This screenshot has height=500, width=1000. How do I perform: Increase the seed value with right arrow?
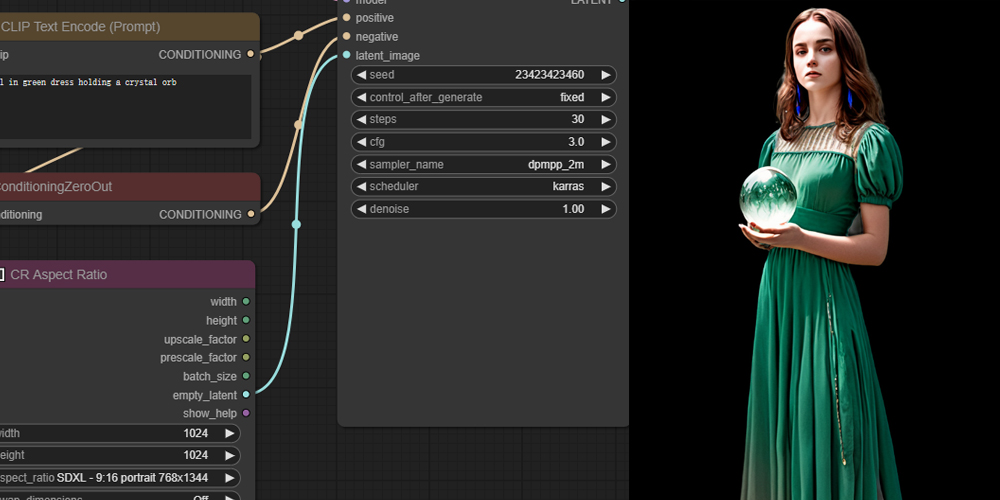point(606,75)
